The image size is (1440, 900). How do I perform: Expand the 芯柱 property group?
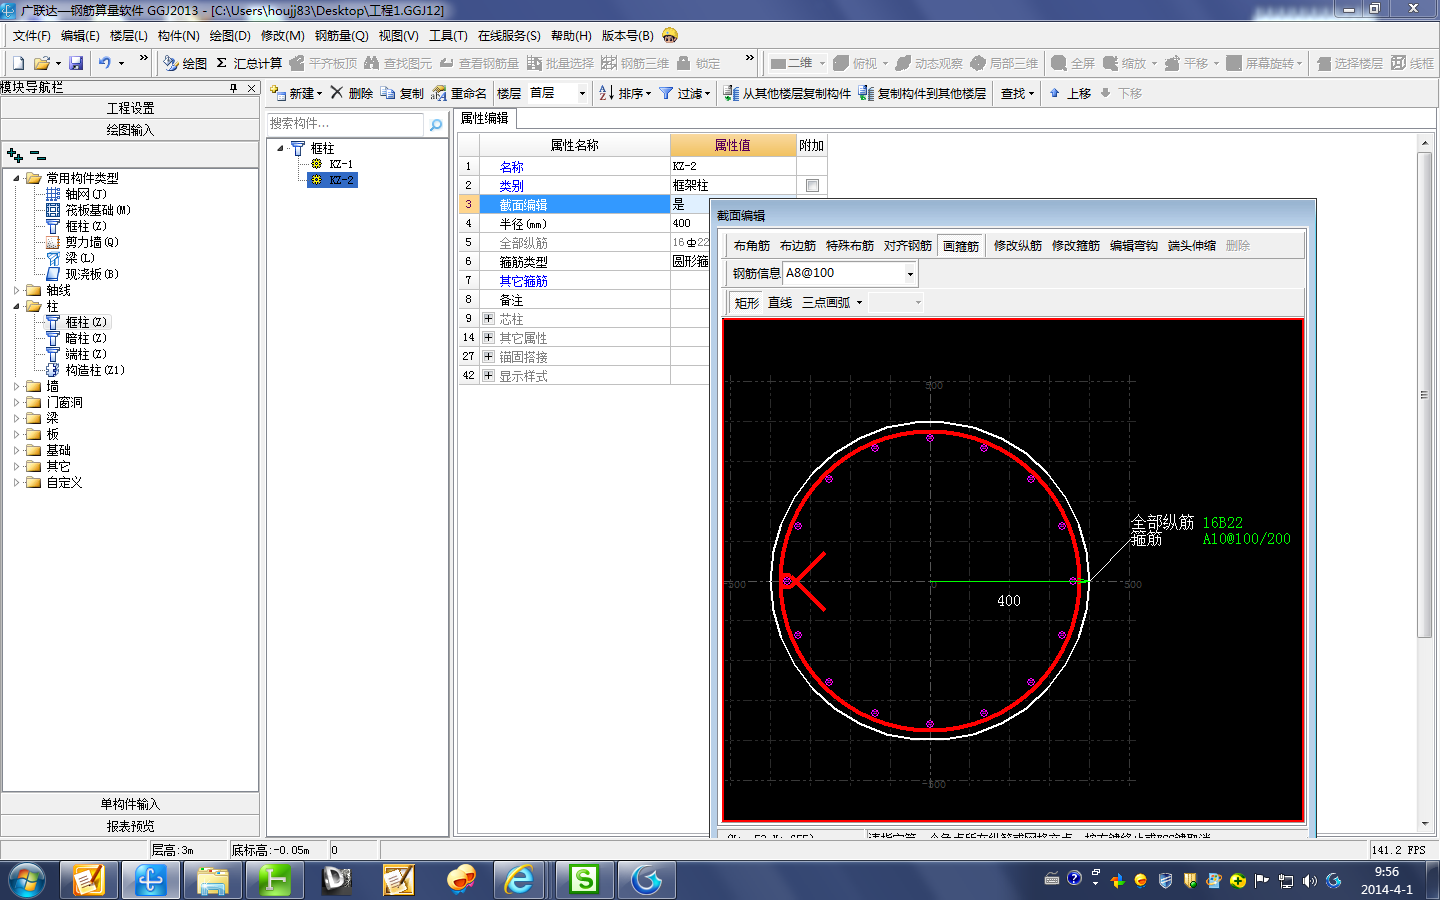click(488, 319)
